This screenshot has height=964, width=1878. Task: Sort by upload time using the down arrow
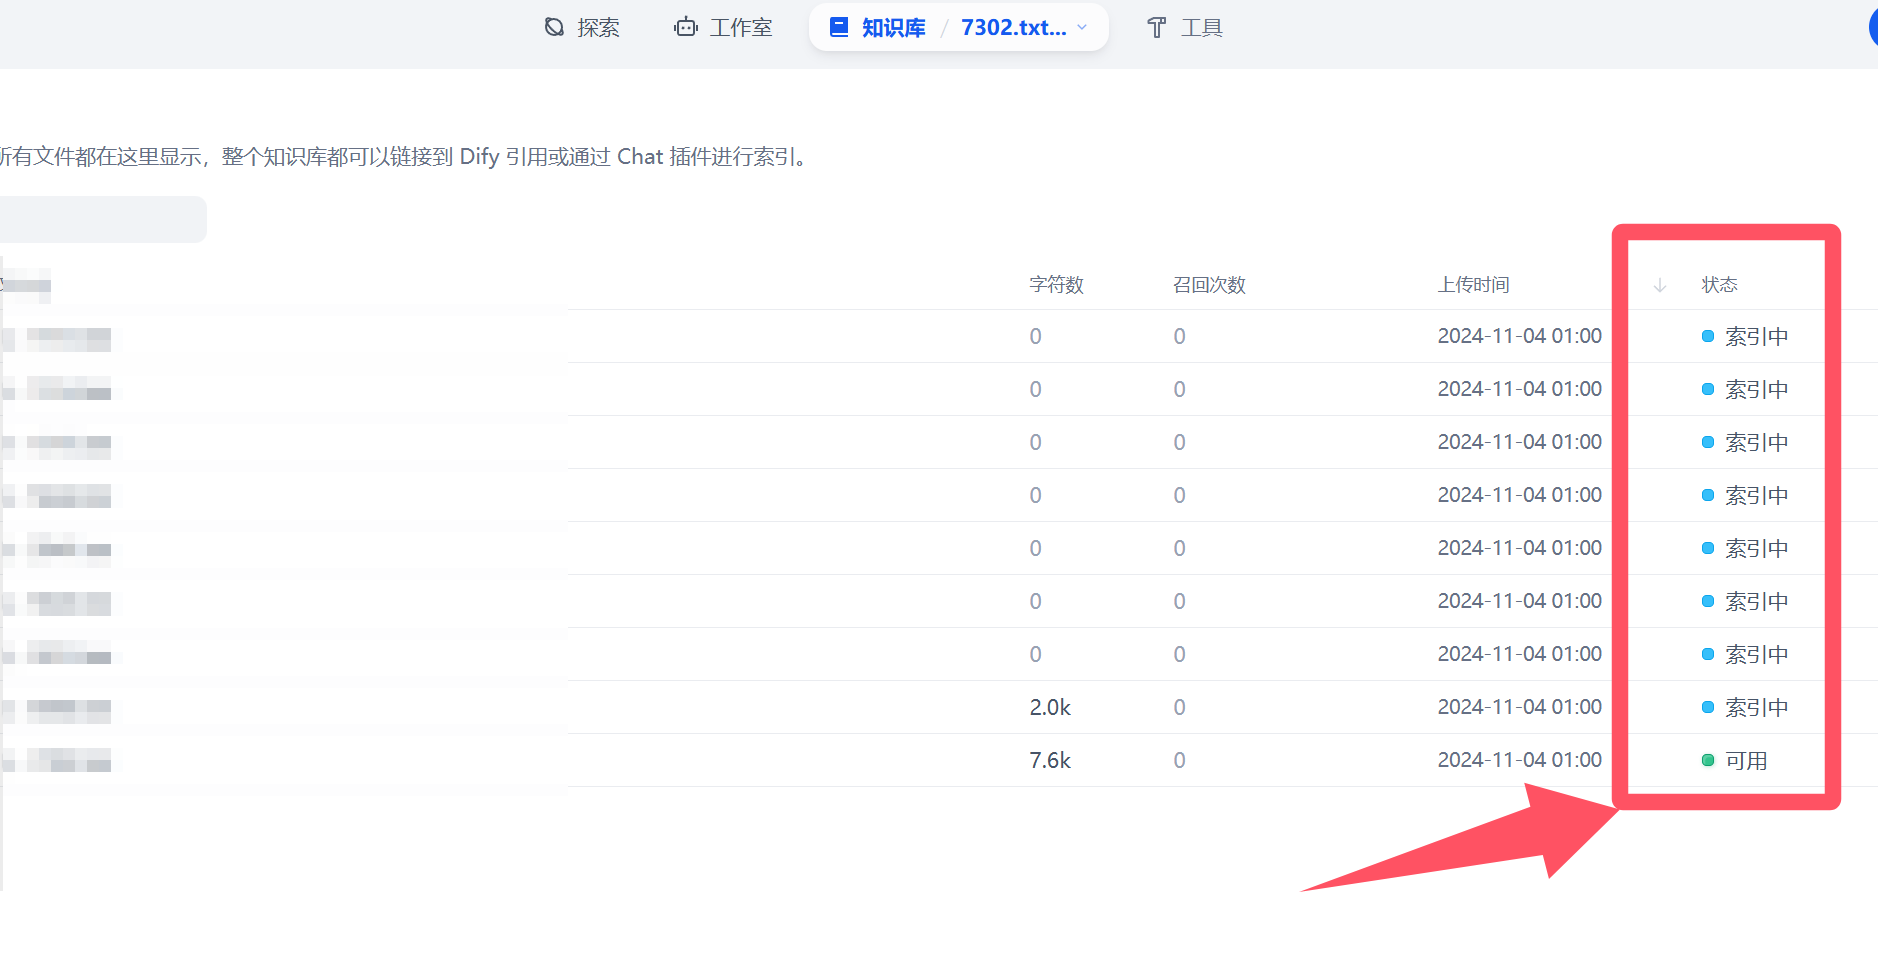click(x=1660, y=285)
